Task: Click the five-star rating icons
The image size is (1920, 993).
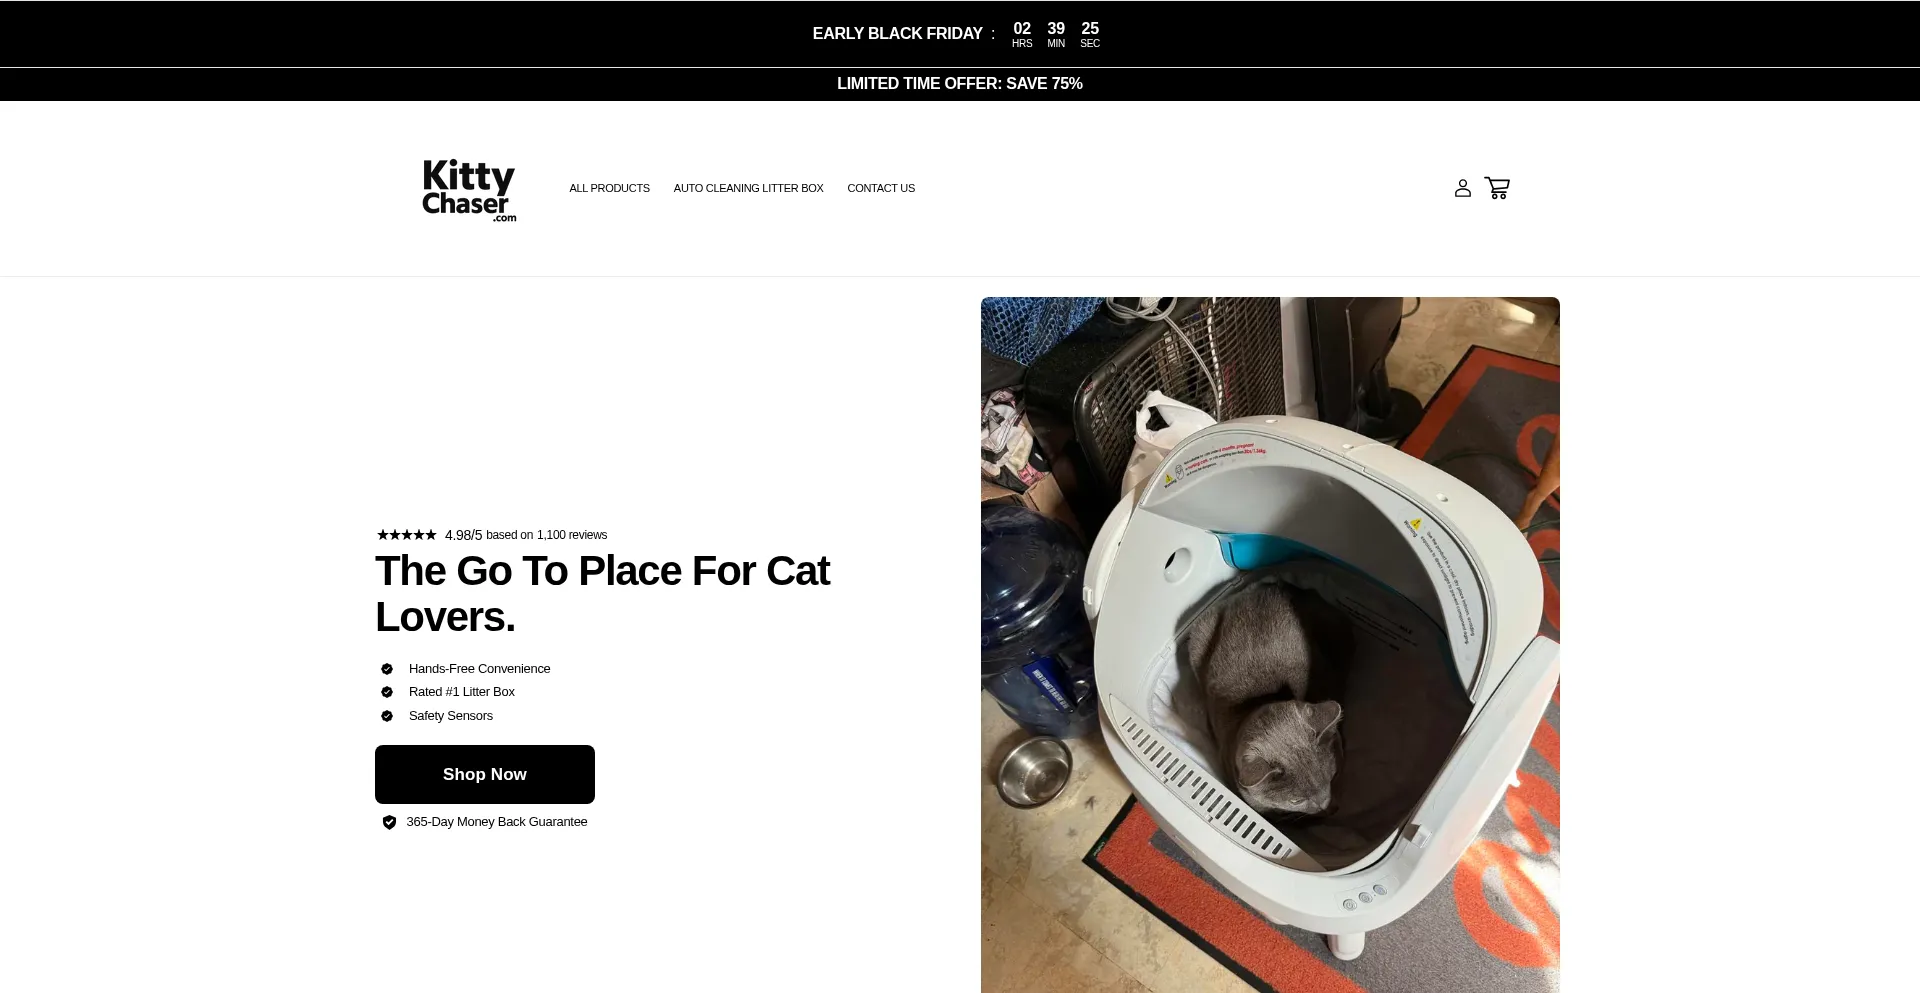Action: (x=407, y=535)
